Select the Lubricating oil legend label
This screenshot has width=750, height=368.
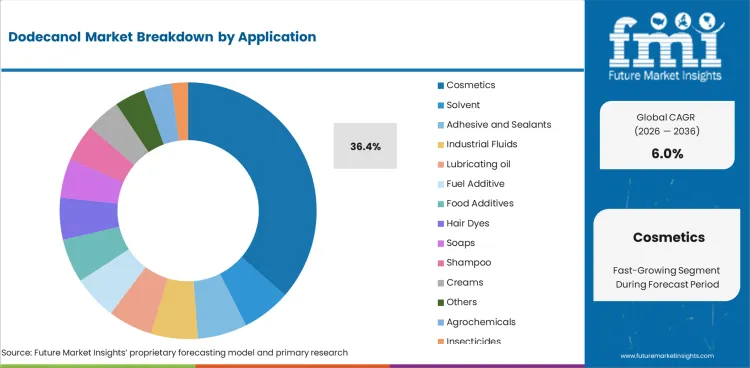(x=478, y=164)
